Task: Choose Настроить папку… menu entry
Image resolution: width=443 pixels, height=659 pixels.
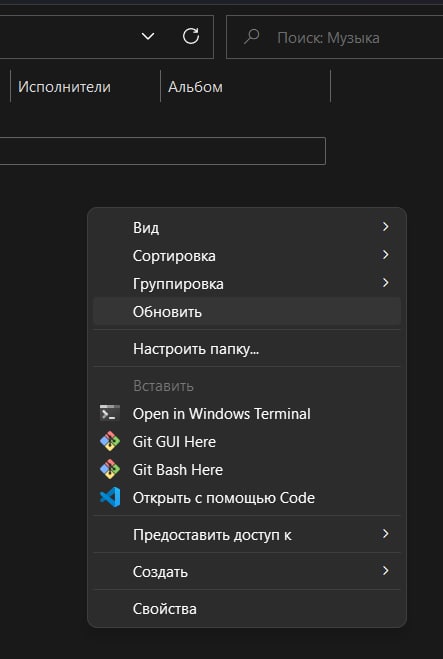Action: coord(247,349)
